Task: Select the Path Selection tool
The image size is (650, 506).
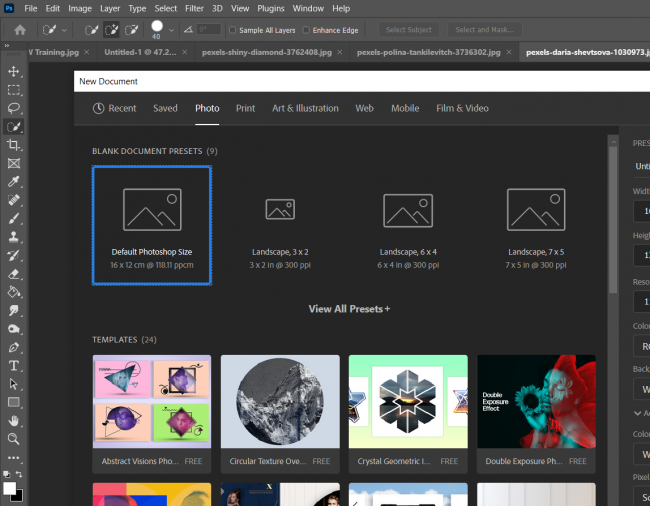Action: coord(14,384)
